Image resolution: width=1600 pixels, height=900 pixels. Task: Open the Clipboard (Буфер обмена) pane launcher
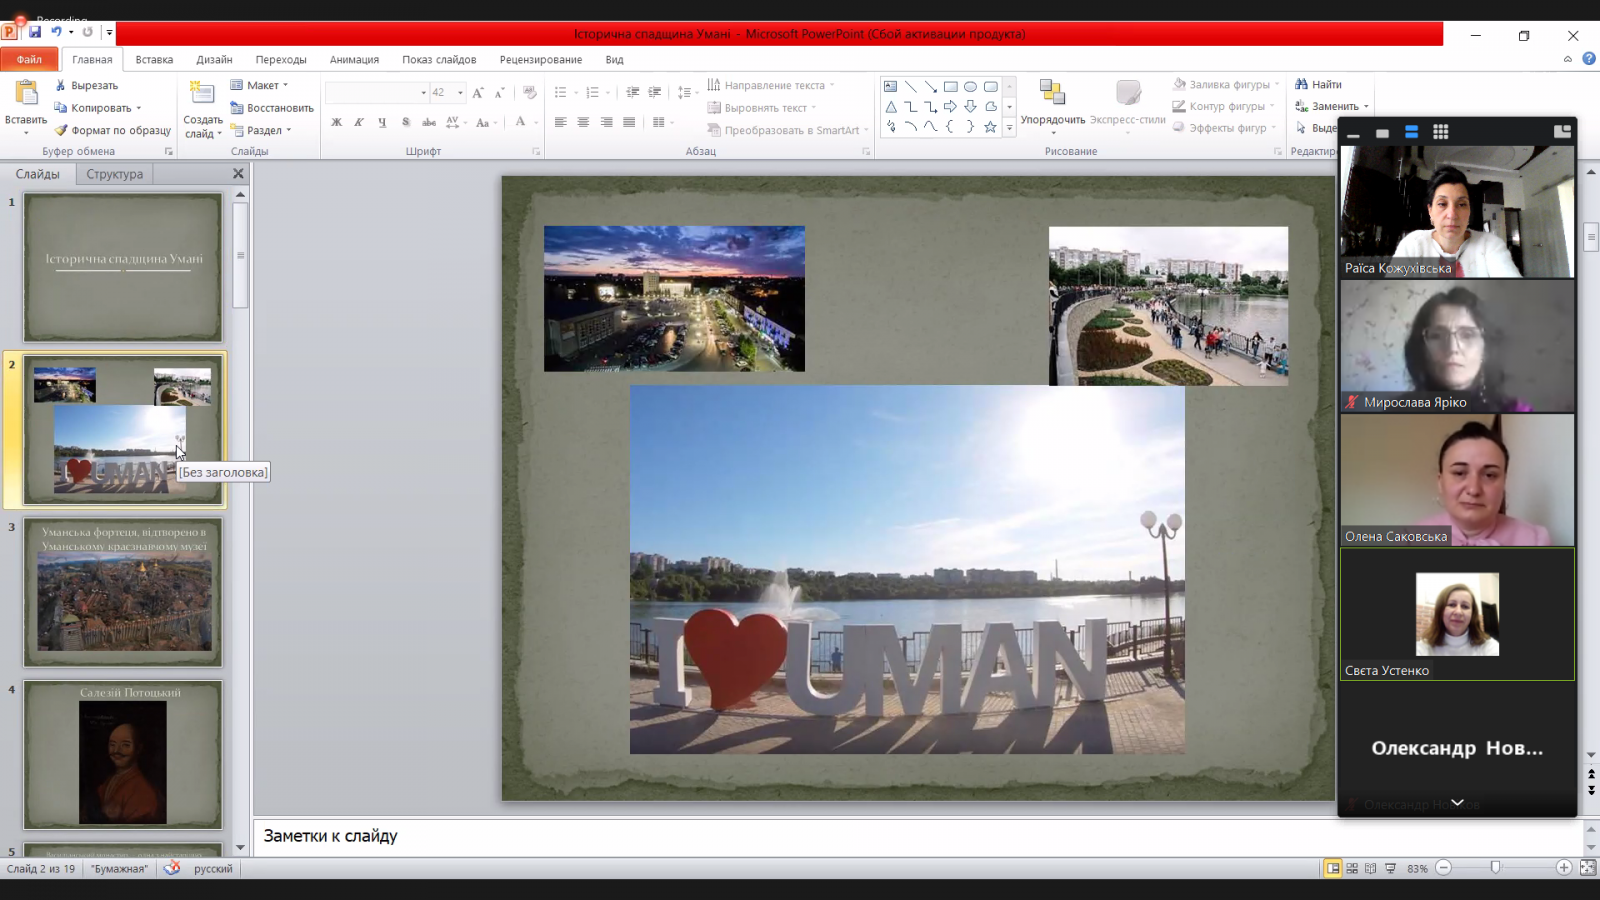click(168, 152)
